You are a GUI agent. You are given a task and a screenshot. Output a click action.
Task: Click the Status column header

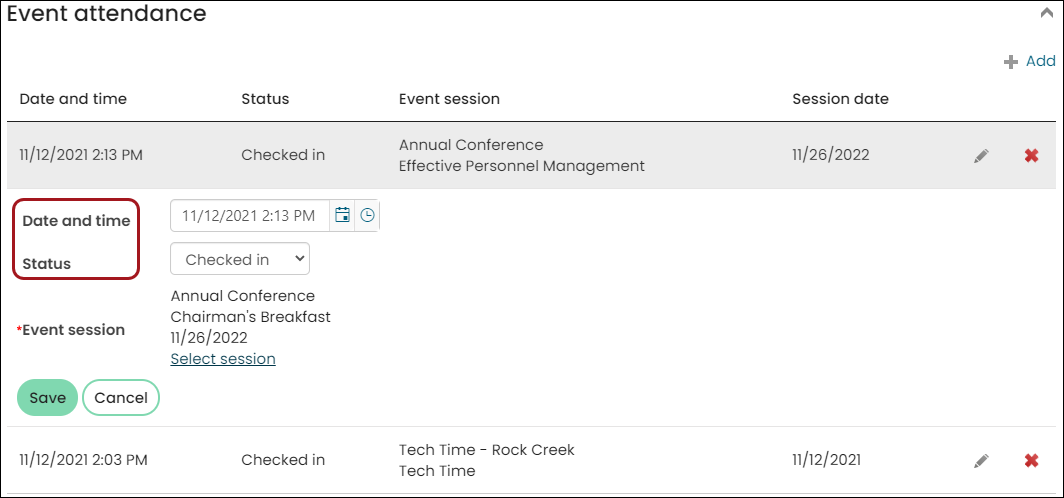coord(265,99)
